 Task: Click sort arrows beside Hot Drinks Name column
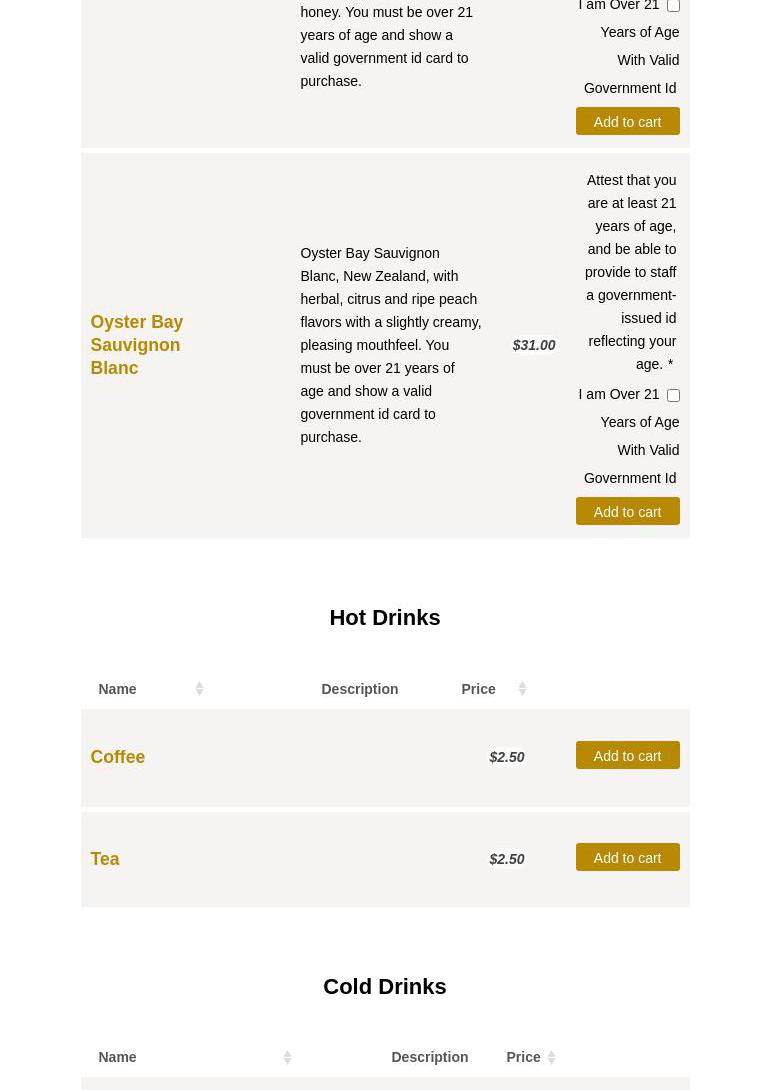coord(199,688)
